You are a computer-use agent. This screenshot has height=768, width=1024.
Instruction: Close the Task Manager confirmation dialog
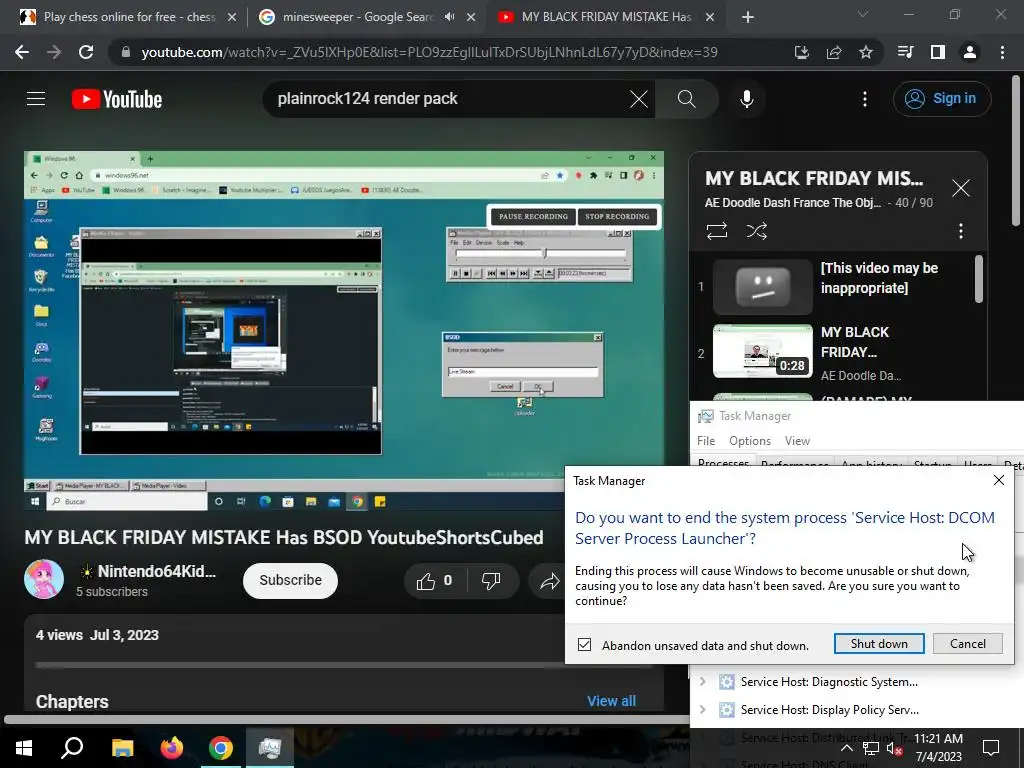[999, 480]
